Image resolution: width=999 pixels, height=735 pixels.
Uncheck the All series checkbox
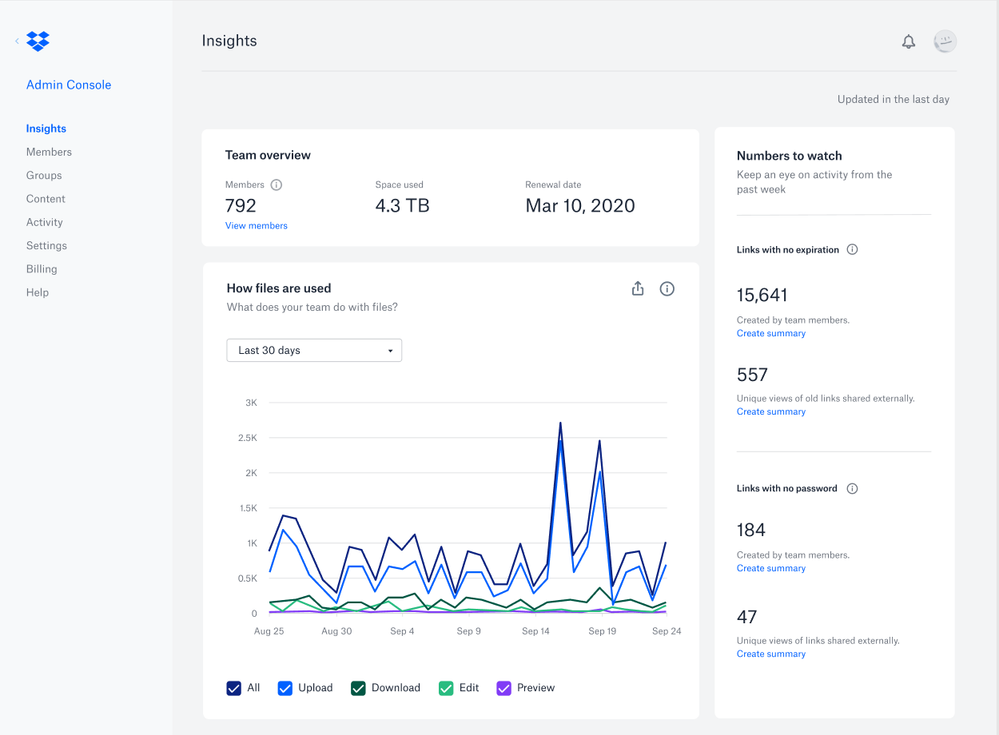pos(234,688)
